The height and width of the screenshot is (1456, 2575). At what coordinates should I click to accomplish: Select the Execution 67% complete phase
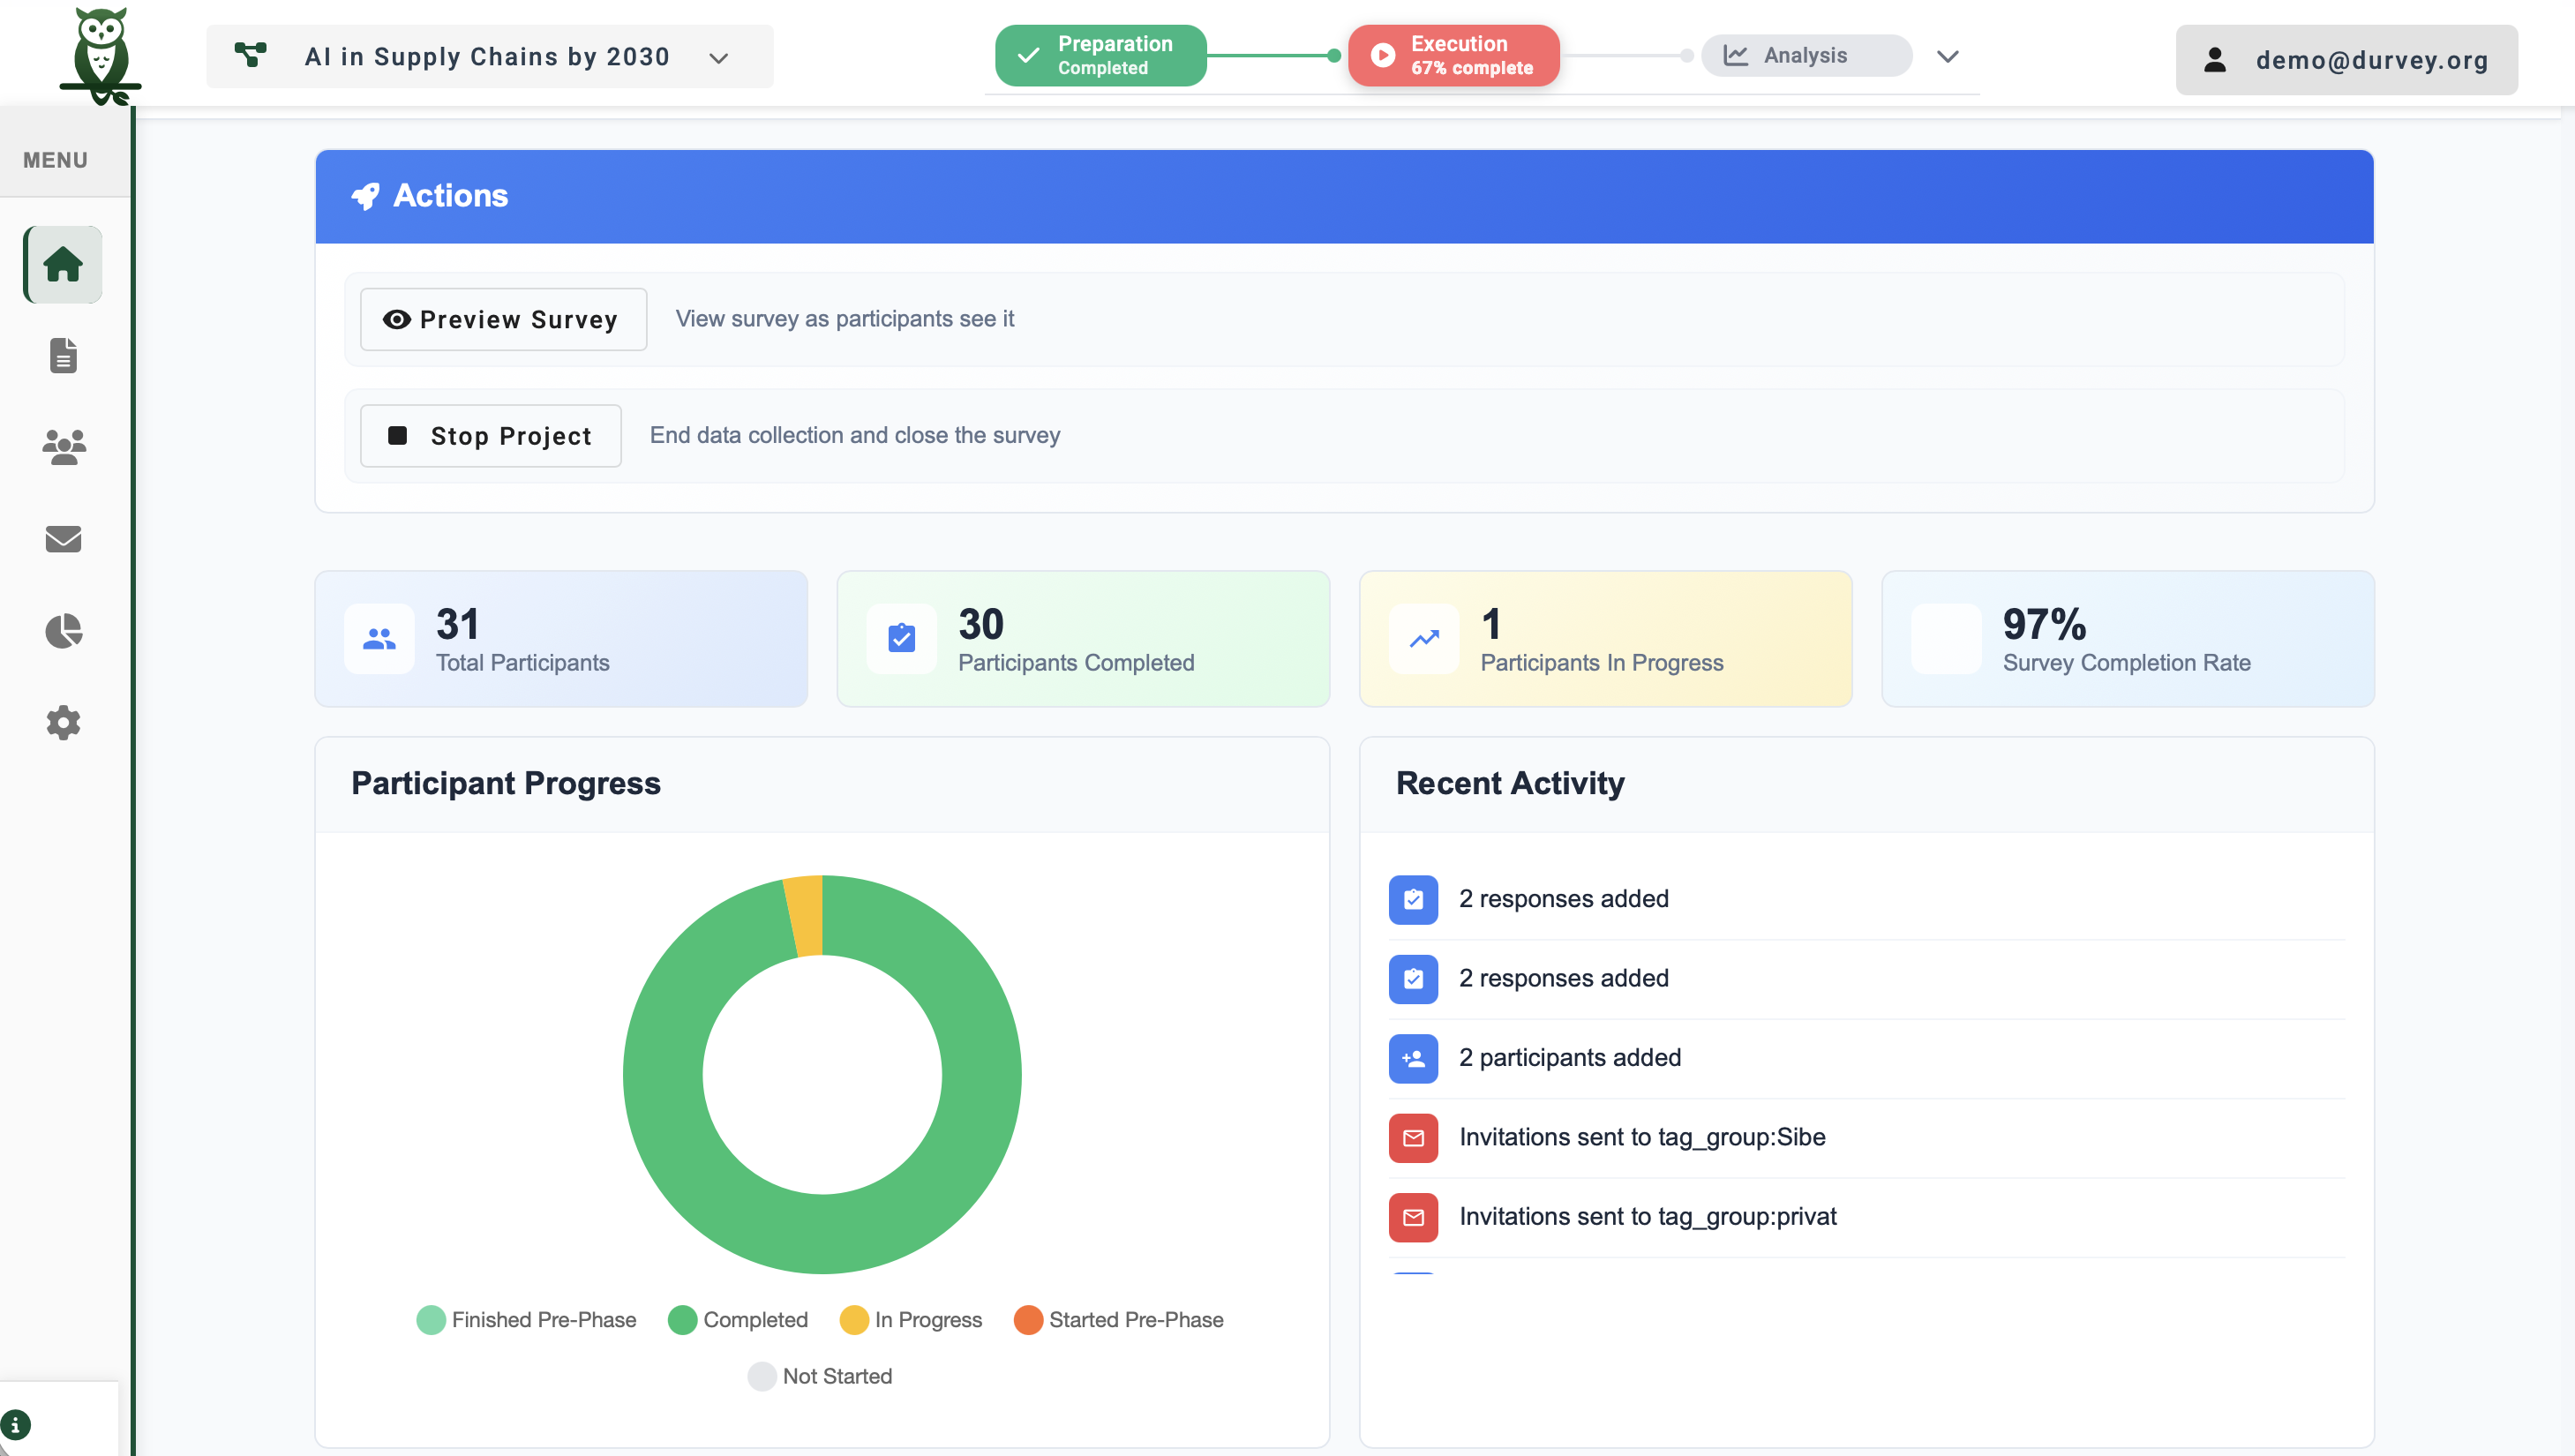[x=1453, y=56]
